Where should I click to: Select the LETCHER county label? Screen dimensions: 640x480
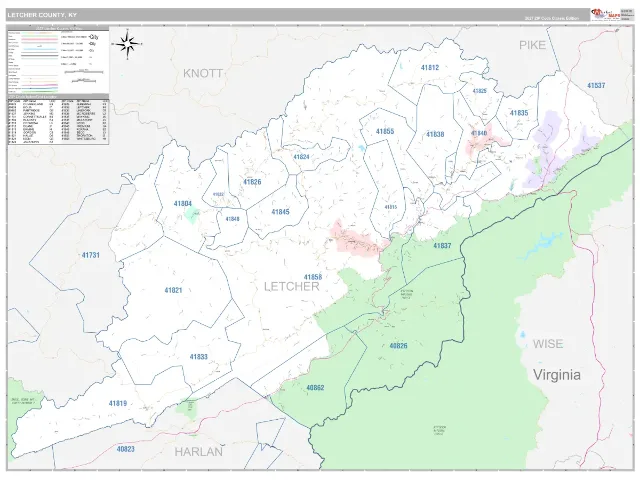pyautogui.click(x=291, y=287)
